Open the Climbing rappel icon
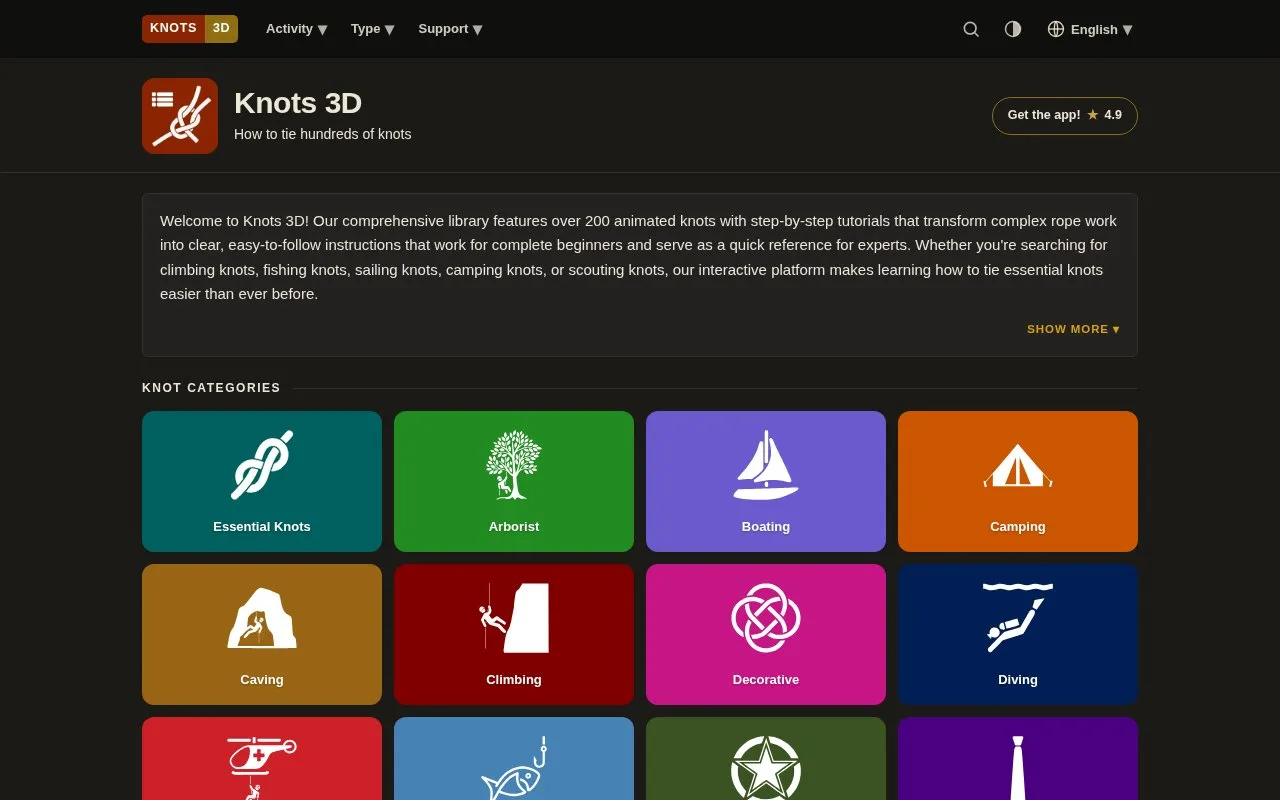 (x=514, y=618)
